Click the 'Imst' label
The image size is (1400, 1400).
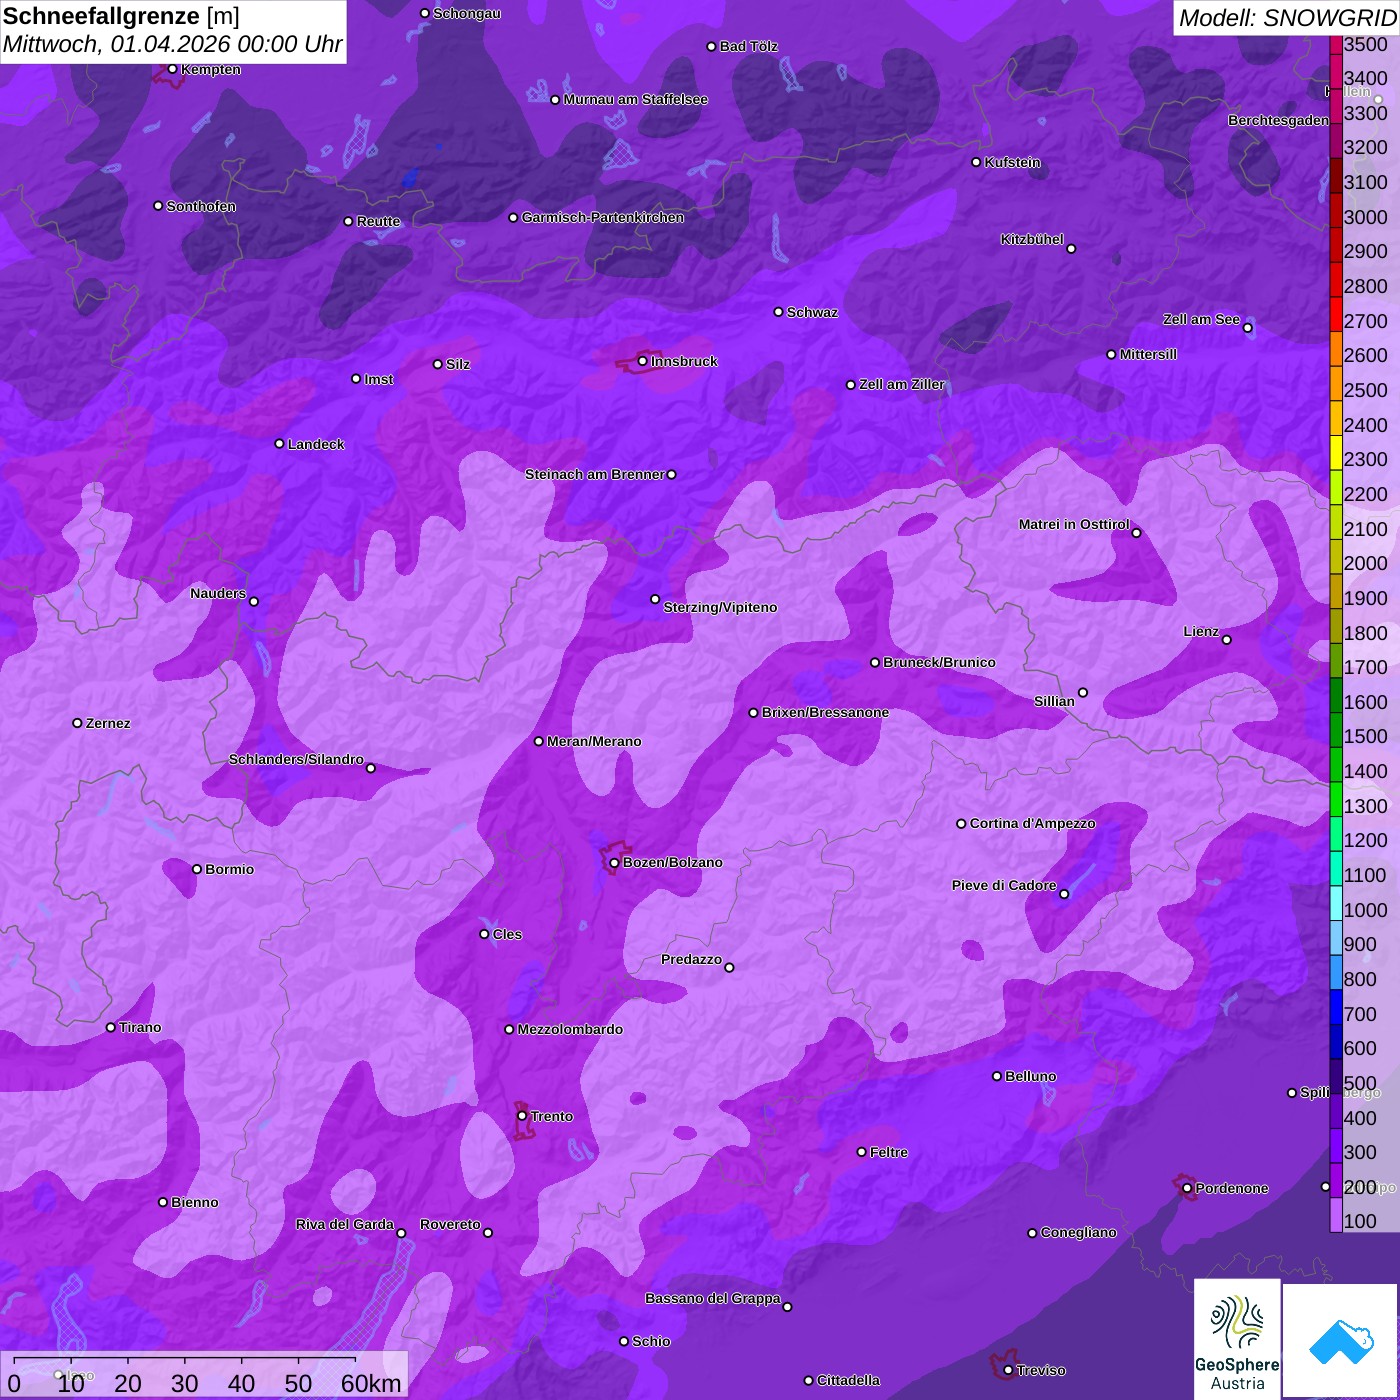click(379, 379)
